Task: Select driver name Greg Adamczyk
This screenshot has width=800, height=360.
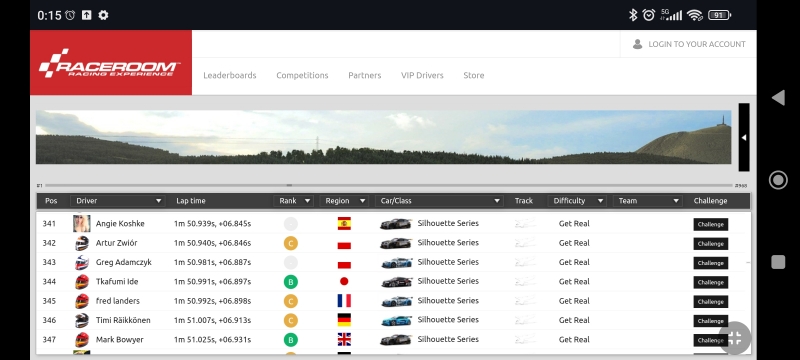Action: tap(123, 262)
